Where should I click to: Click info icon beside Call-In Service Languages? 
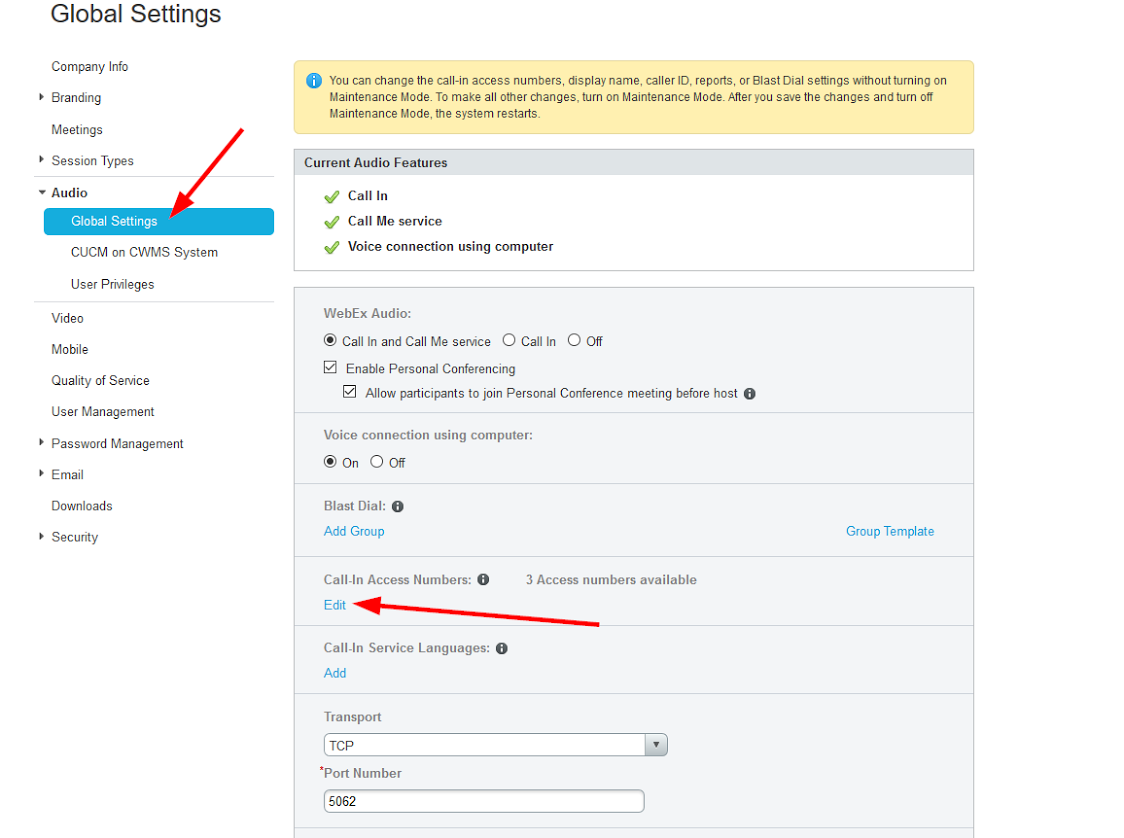pos(502,648)
